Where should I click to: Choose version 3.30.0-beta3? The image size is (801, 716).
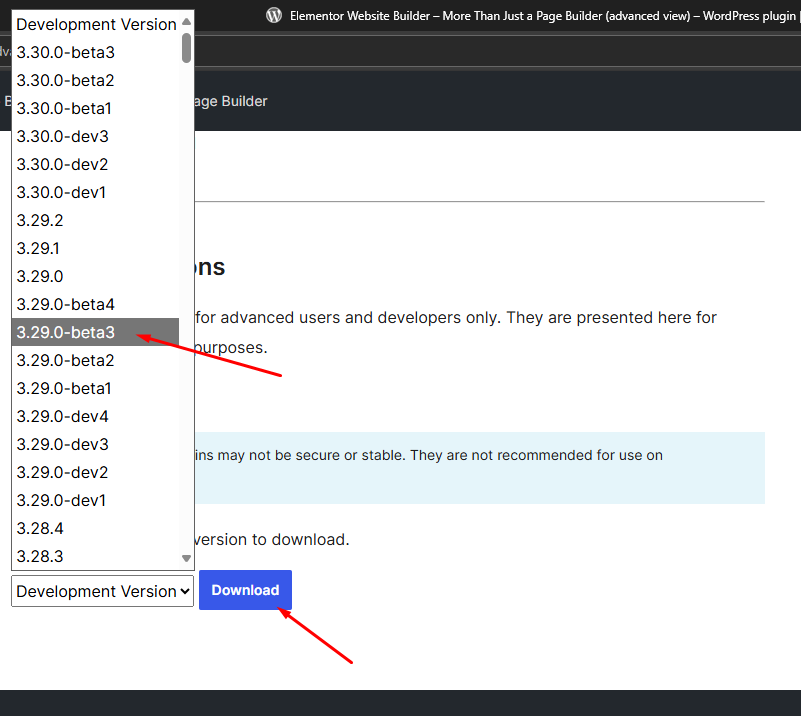click(96, 52)
